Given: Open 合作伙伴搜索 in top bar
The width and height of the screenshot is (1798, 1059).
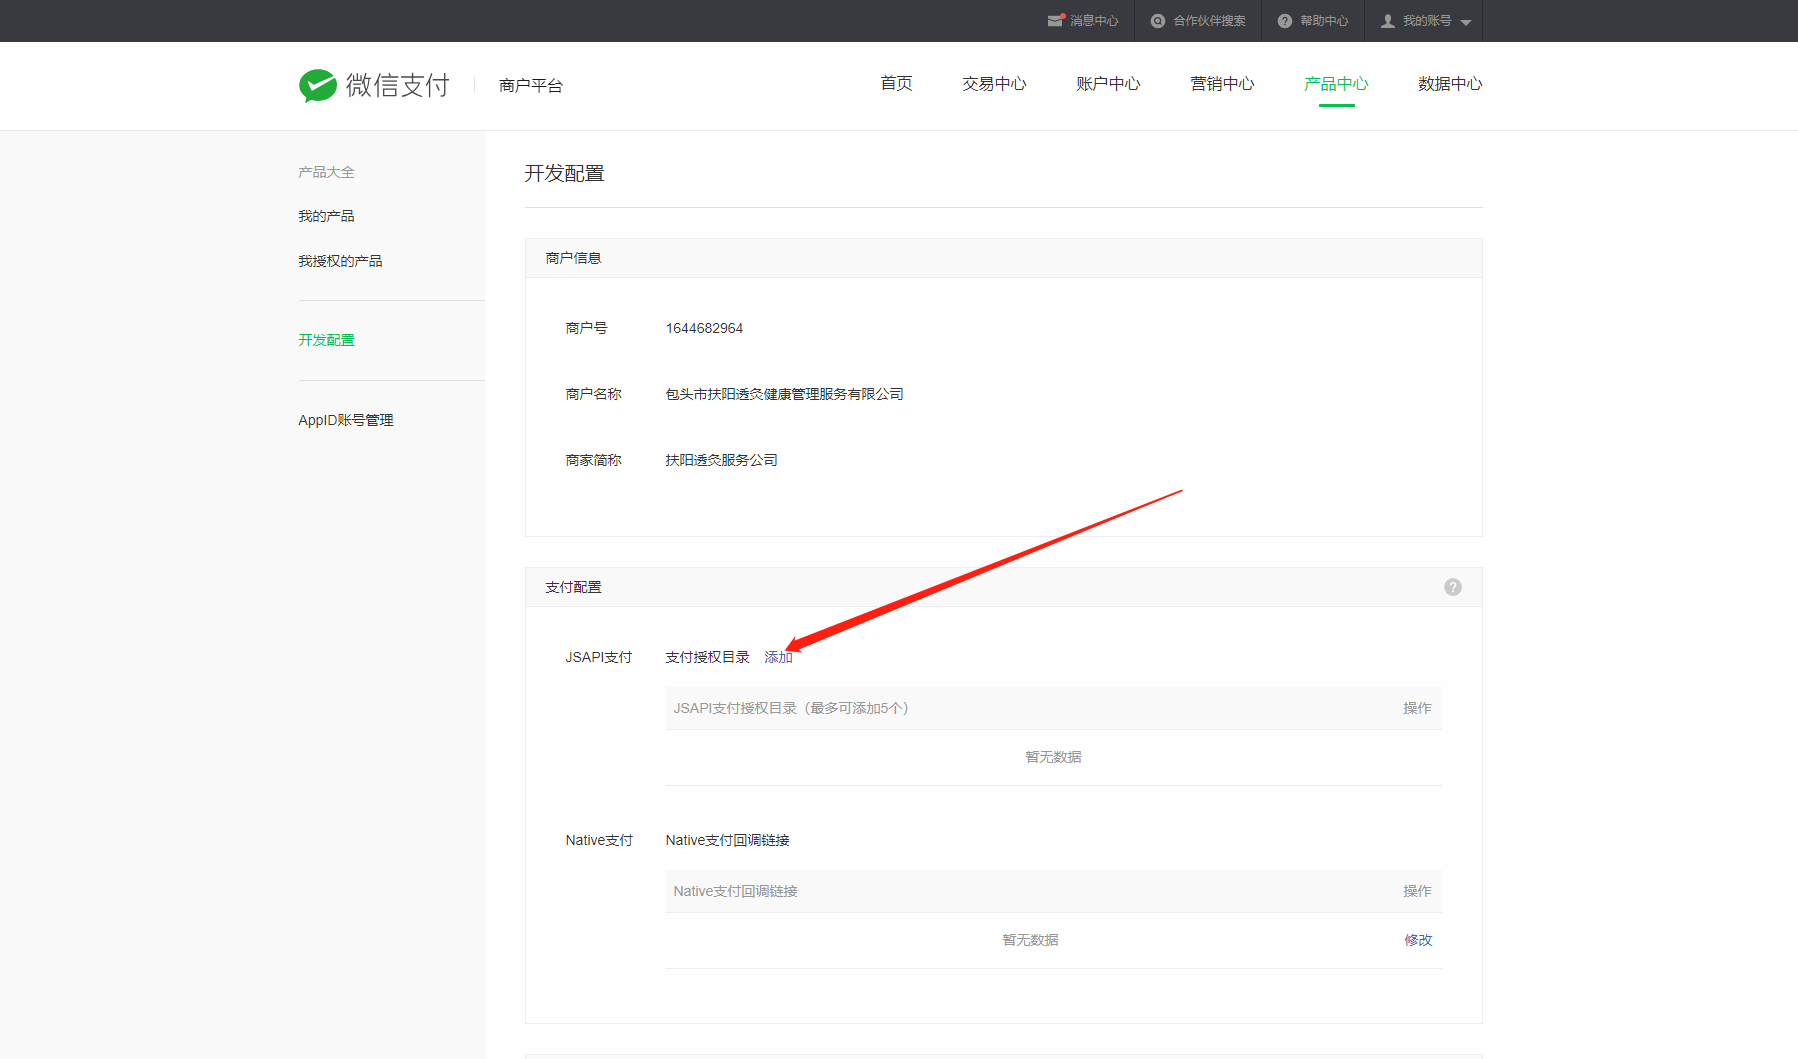Looking at the screenshot, I should (1209, 21).
